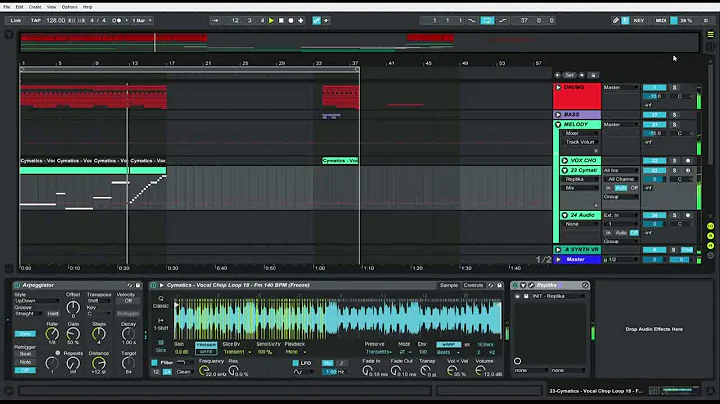
Task: Solo the MELODY track
Action: coord(675,124)
